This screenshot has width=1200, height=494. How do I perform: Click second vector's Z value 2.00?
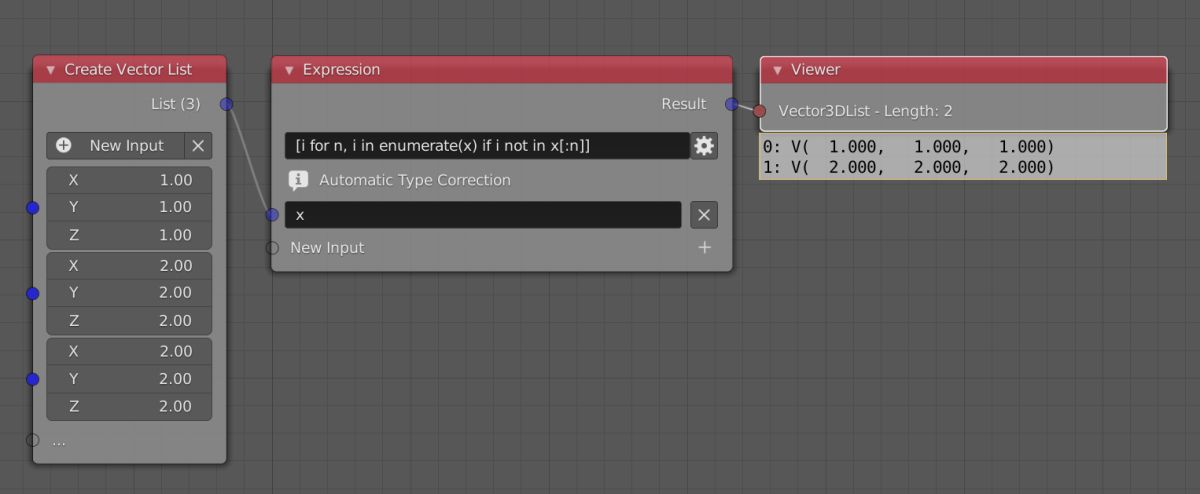129,321
